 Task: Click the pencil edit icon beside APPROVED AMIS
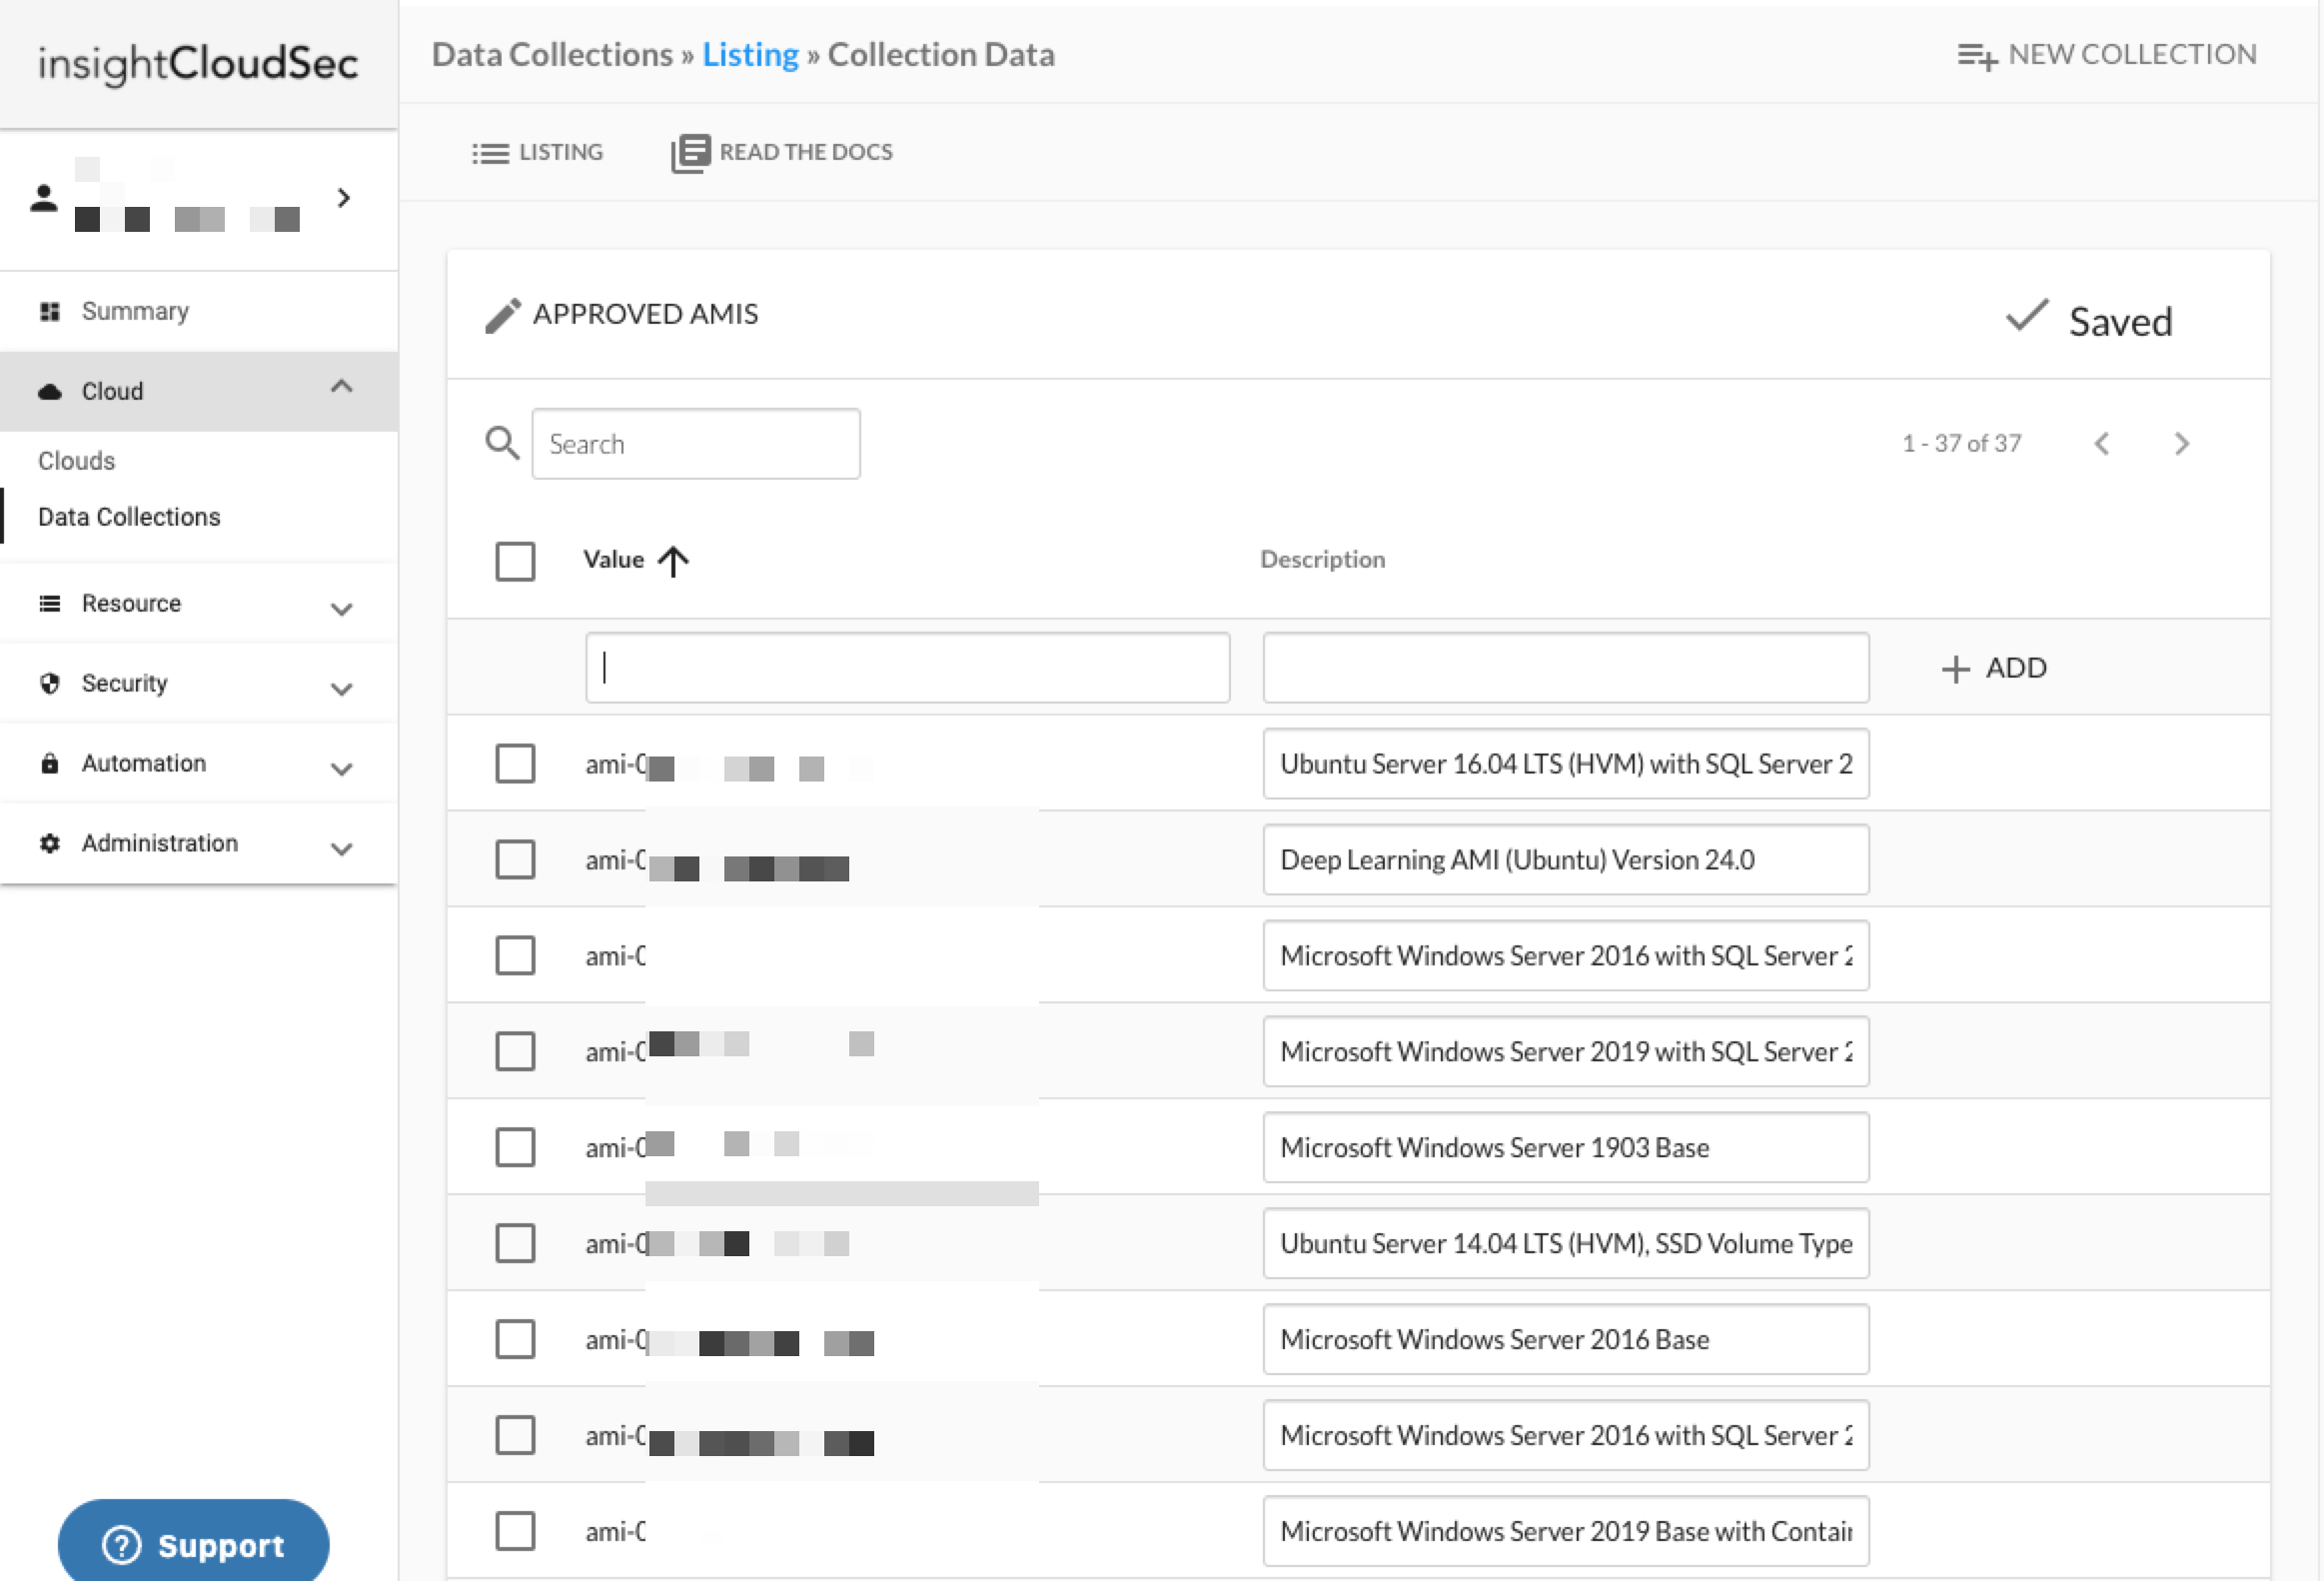(502, 315)
